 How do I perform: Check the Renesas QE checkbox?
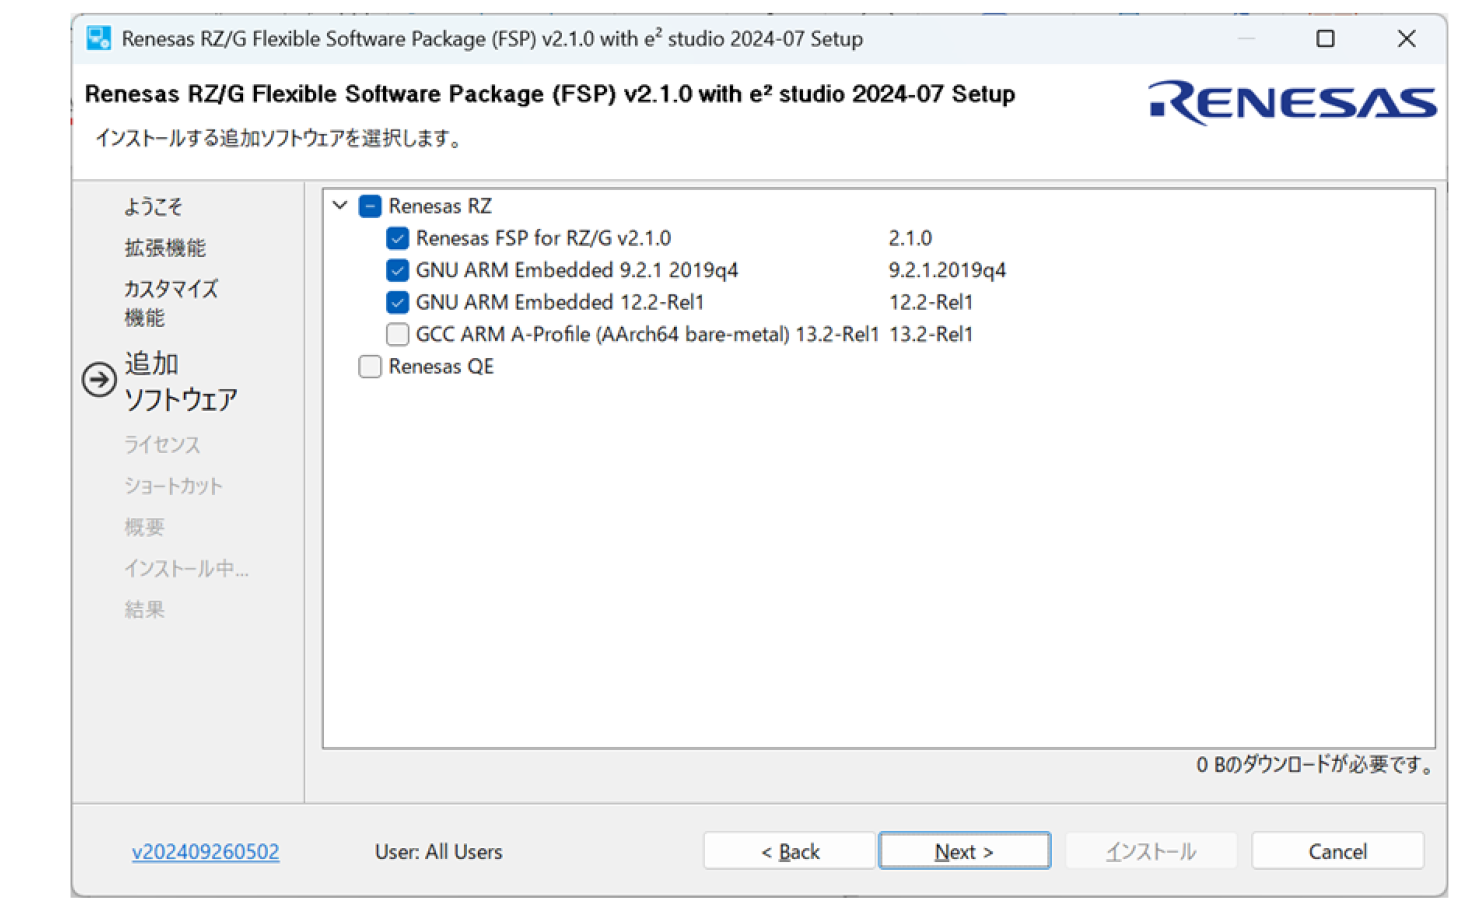[370, 366]
